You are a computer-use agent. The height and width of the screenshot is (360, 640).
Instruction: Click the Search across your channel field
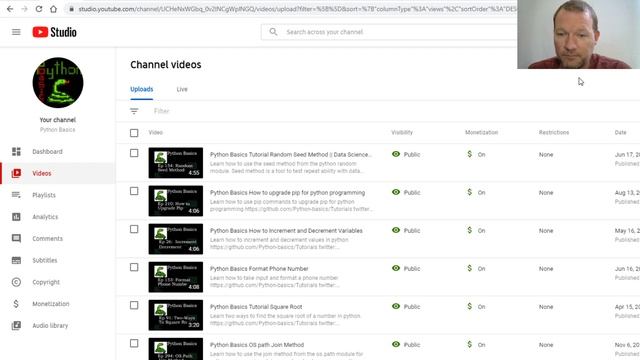pyautogui.click(x=389, y=32)
